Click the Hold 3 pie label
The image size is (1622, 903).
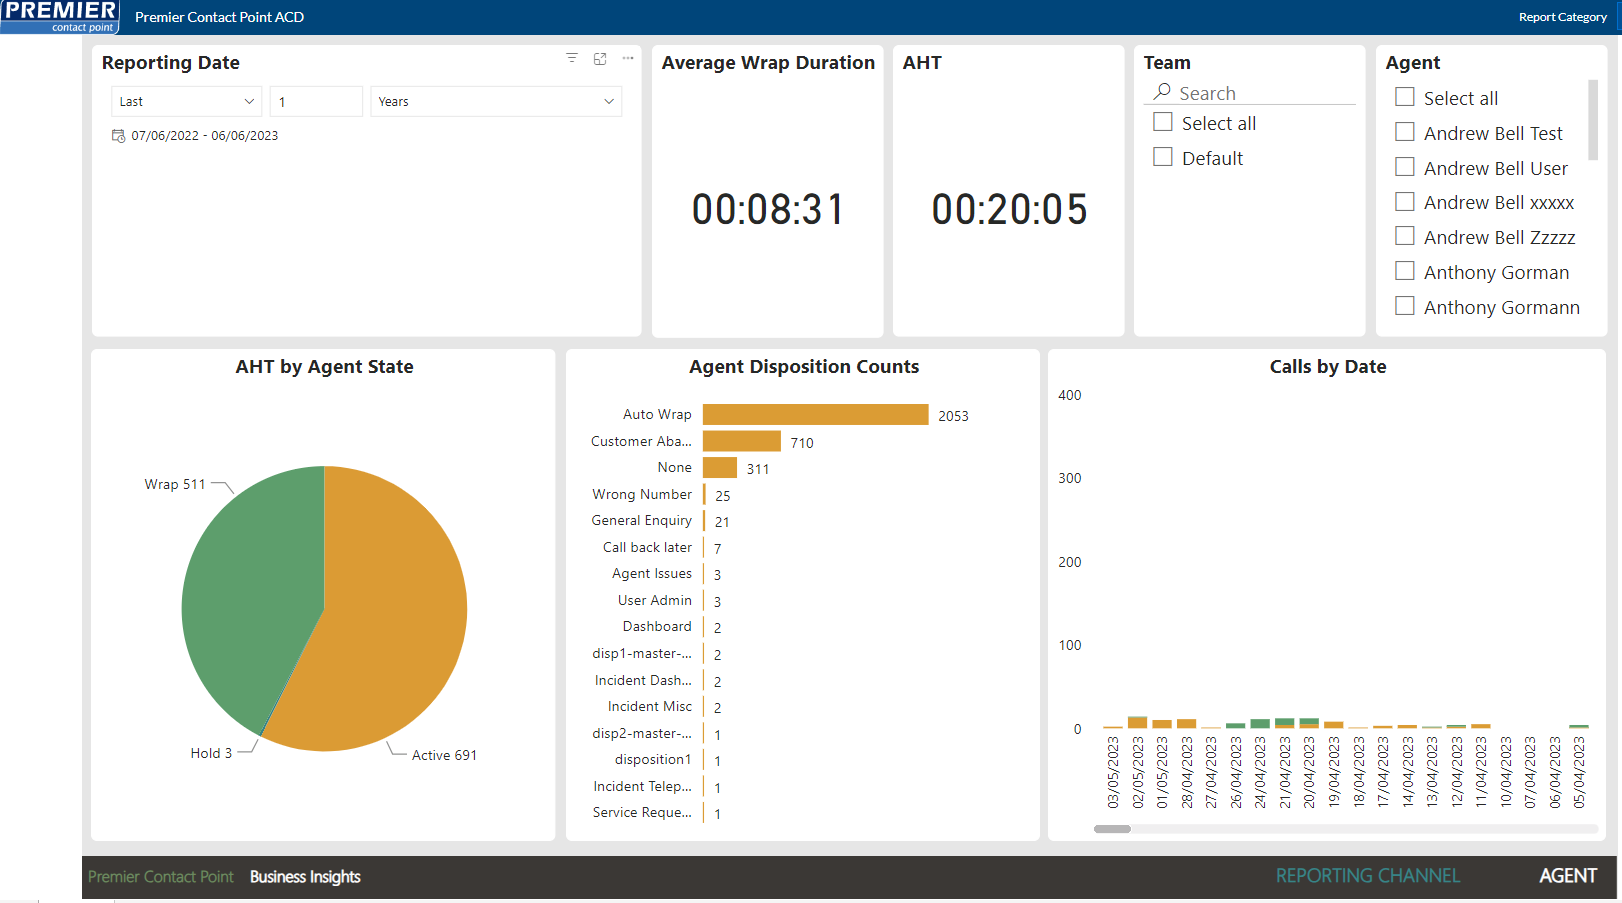(x=211, y=753)
